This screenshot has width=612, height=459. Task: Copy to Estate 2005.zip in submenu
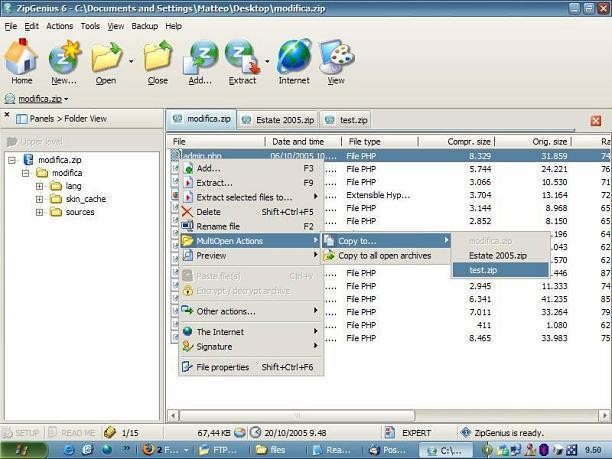click(x=500, y=256)
